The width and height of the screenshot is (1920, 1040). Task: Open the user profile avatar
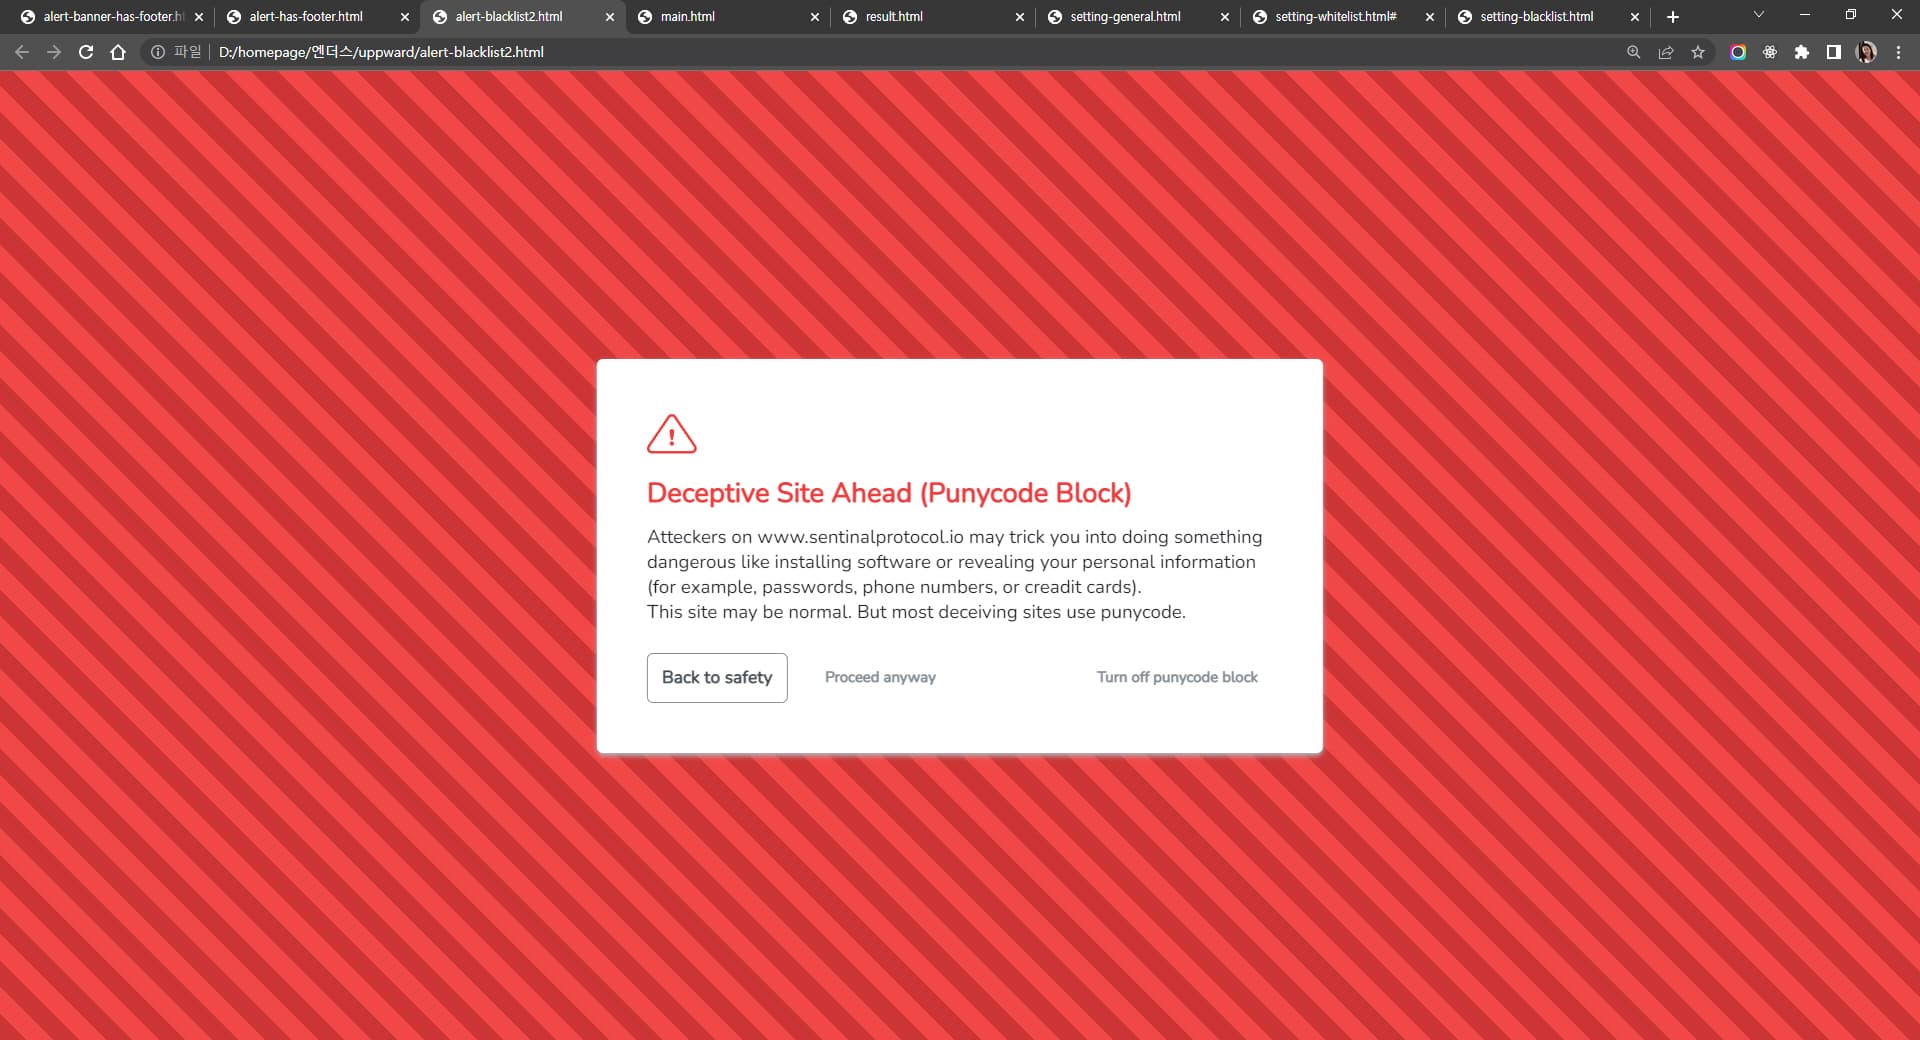pyautogui.click(x=1866, y=52)
